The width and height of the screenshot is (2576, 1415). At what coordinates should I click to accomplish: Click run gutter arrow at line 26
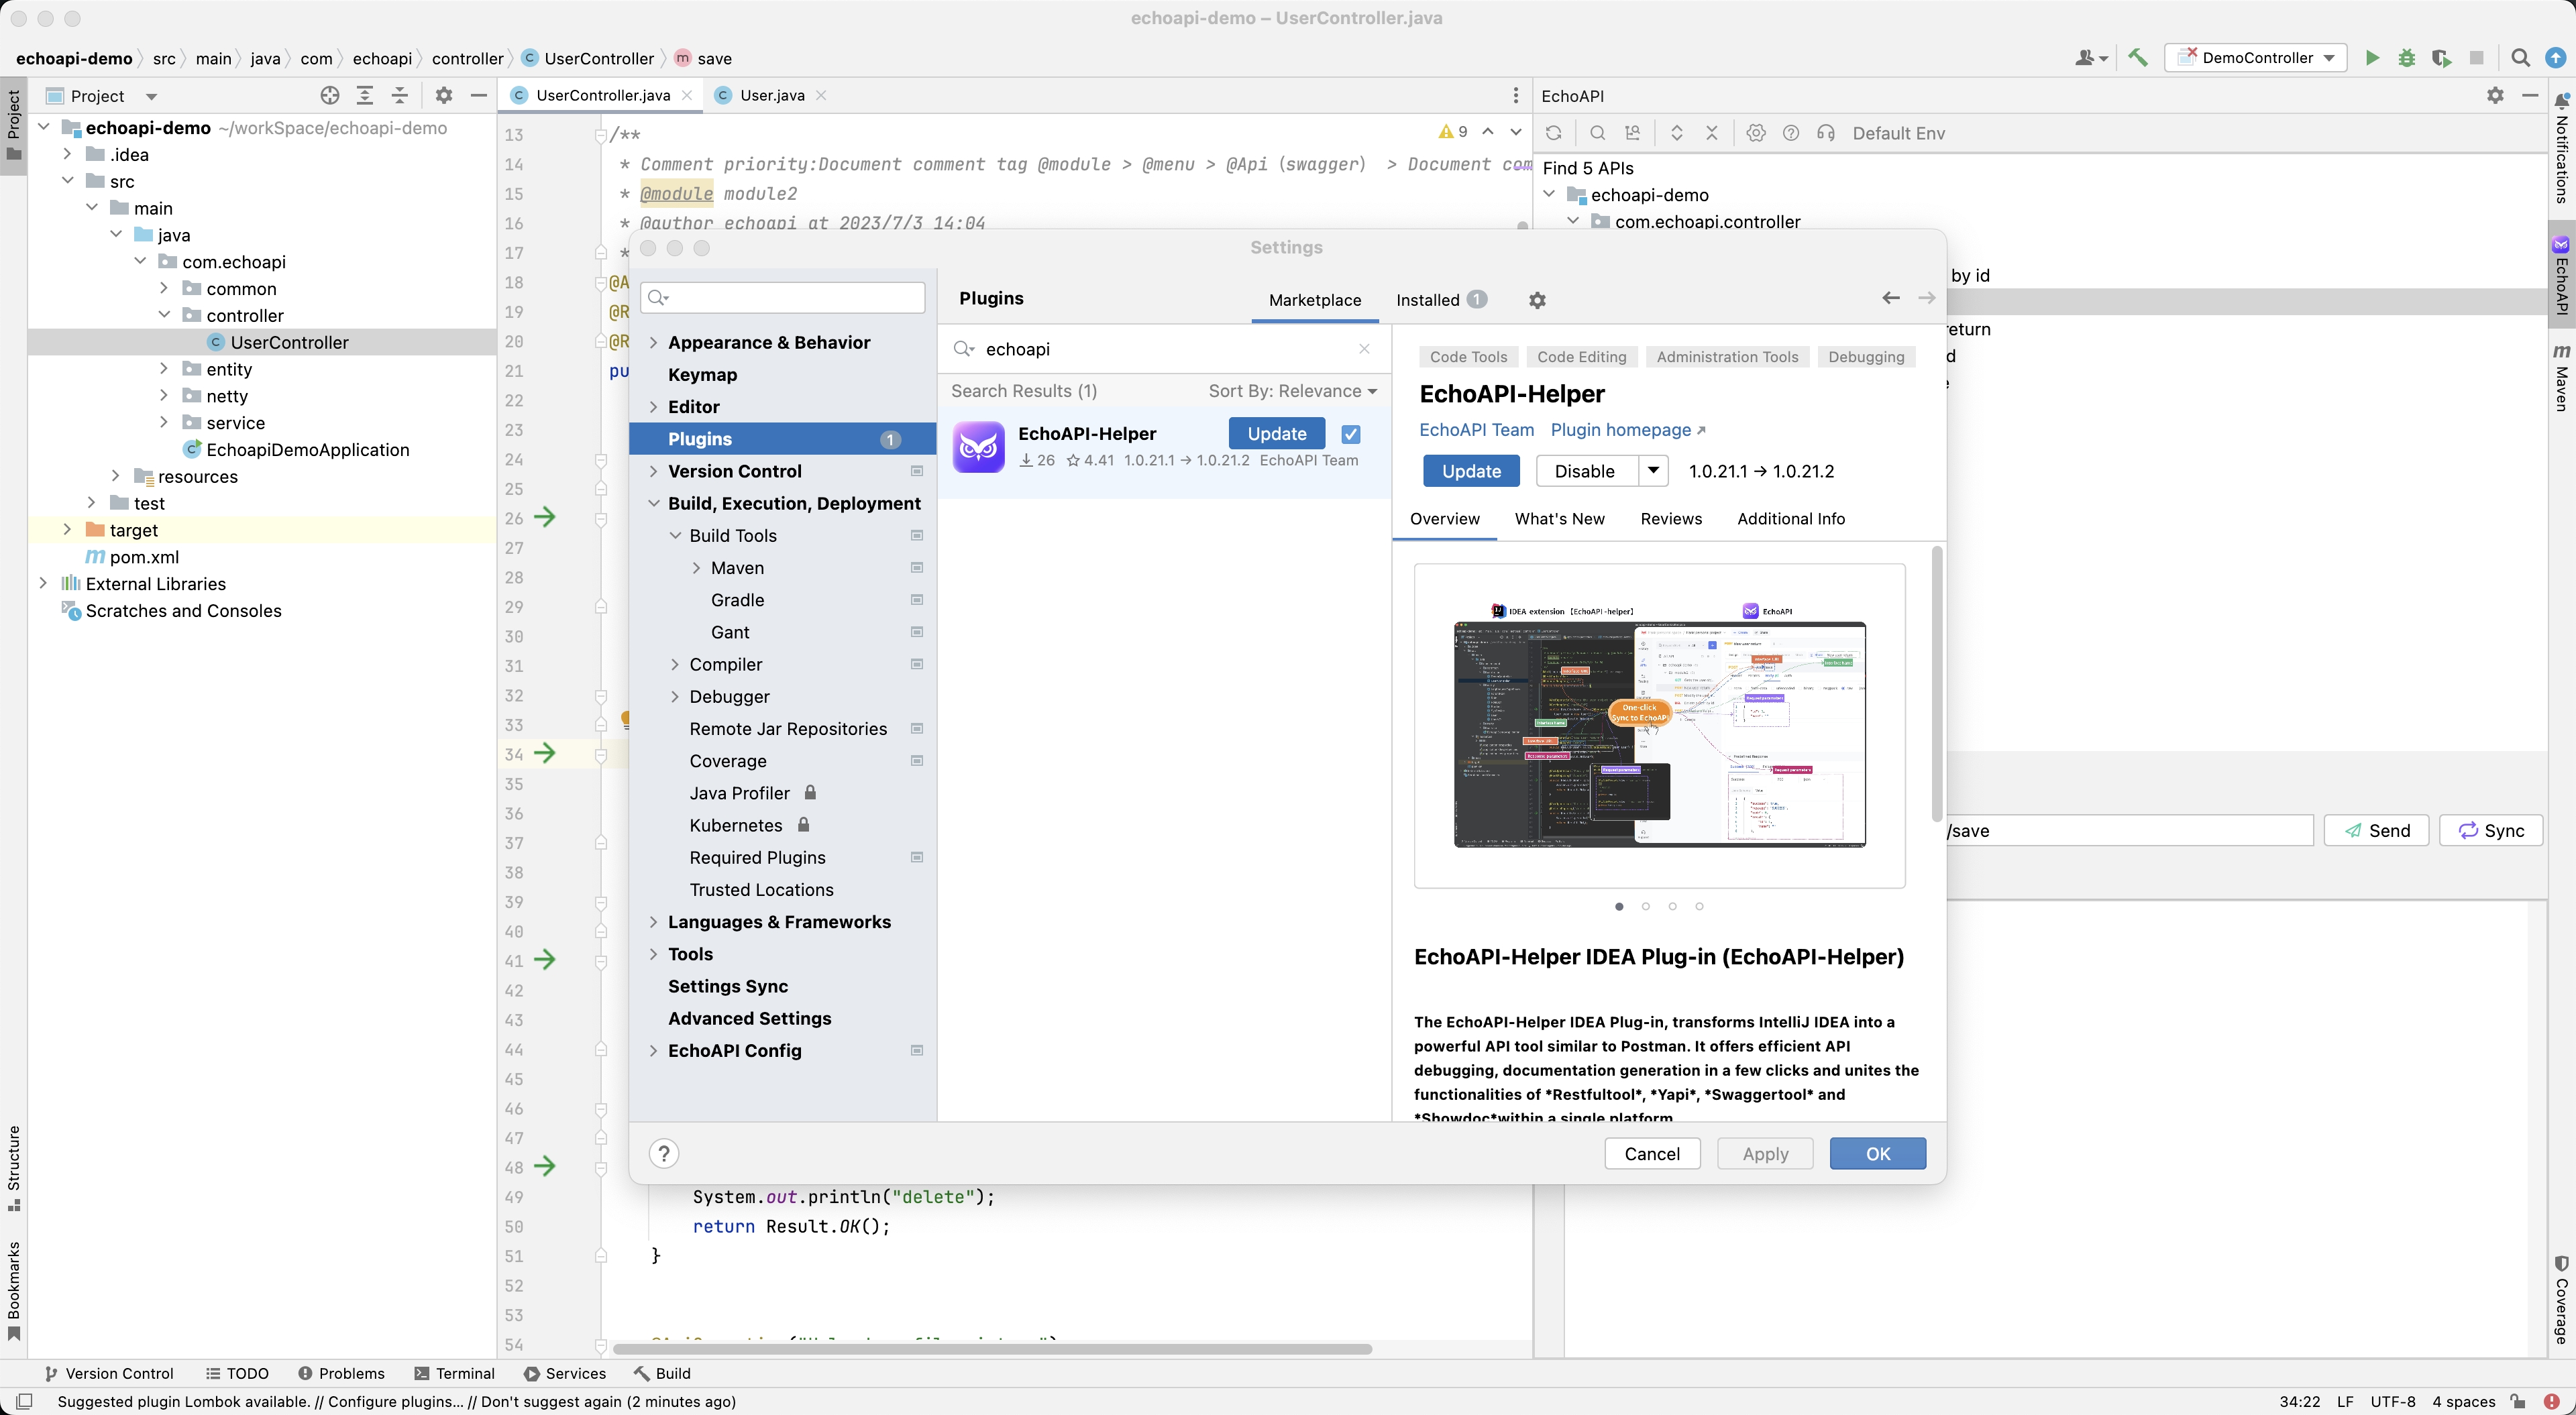[544, 517]
